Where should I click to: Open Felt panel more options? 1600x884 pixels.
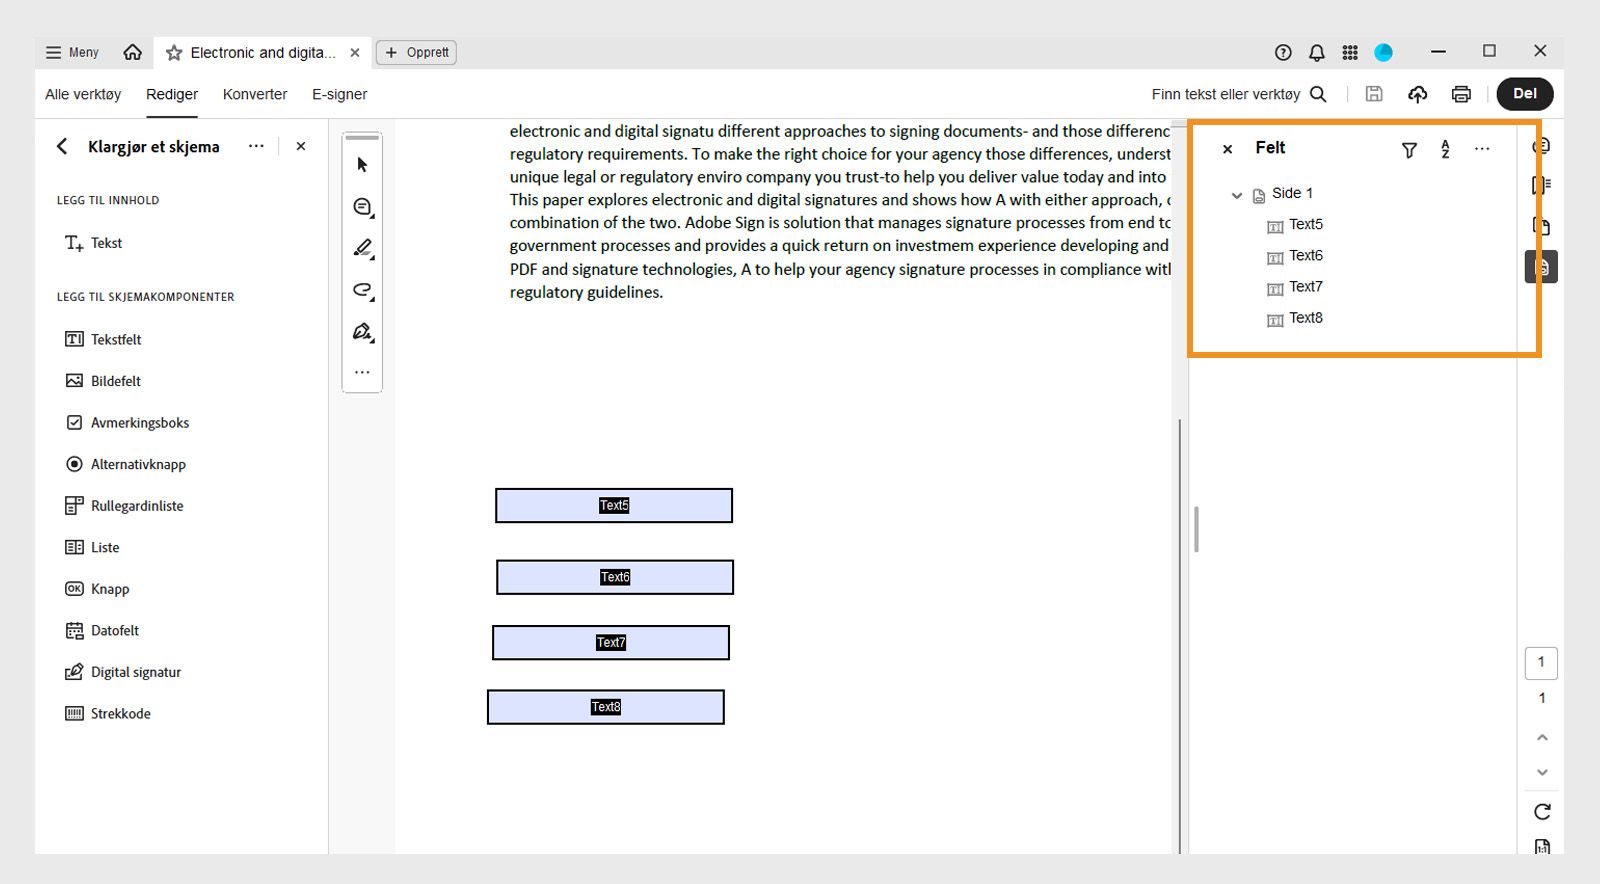pos(1482,149)
